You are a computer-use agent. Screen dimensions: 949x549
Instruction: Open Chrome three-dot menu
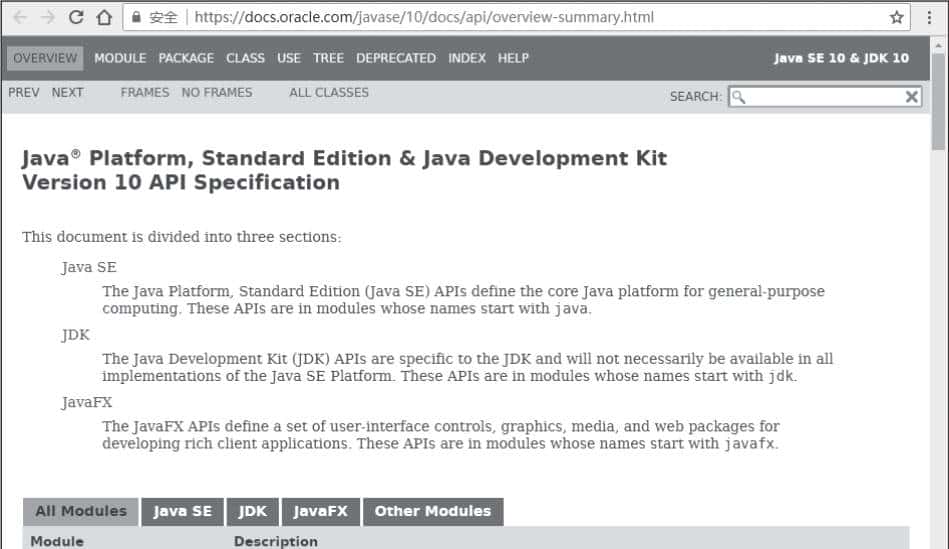(926, 17)
